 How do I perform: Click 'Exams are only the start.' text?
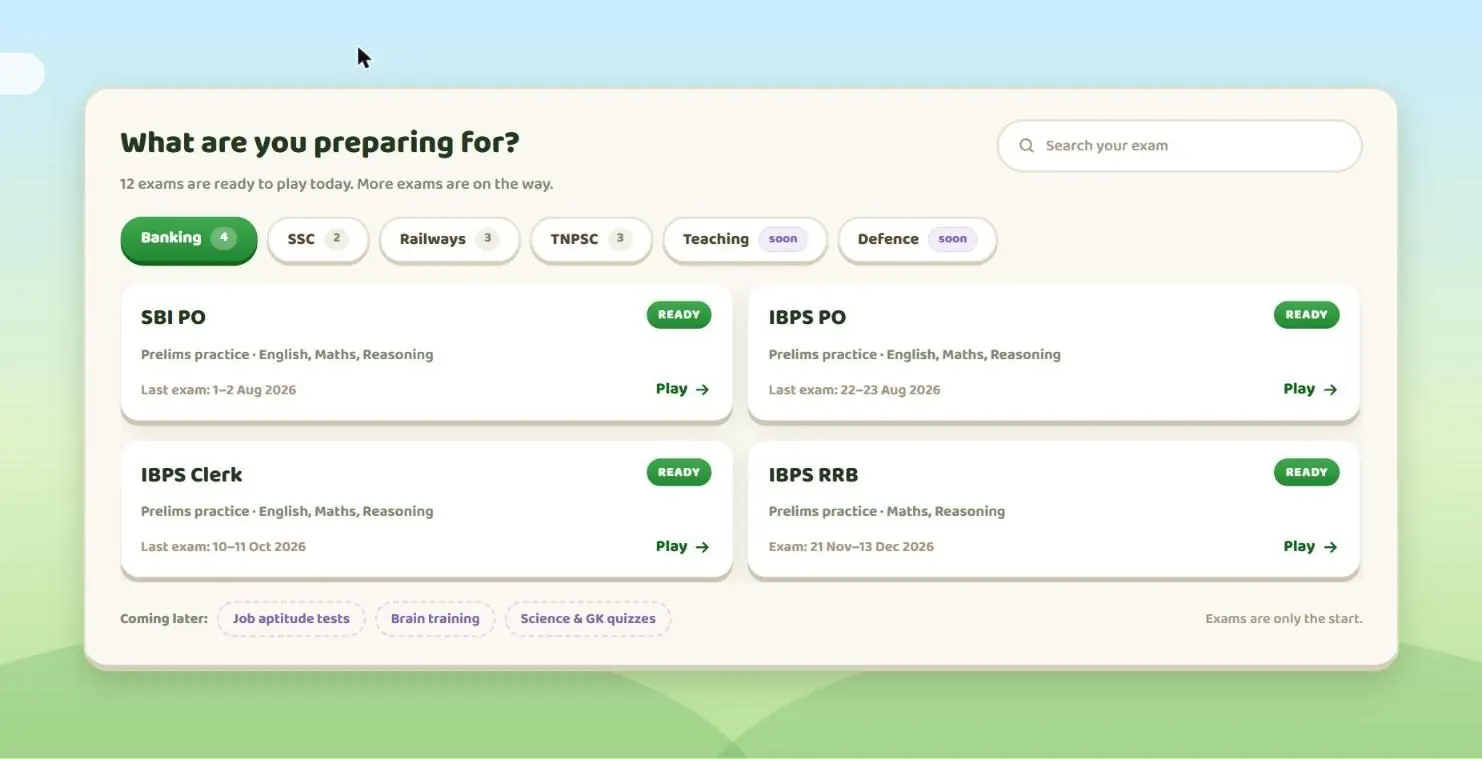pyautogui.click(x=1284, y=619)
